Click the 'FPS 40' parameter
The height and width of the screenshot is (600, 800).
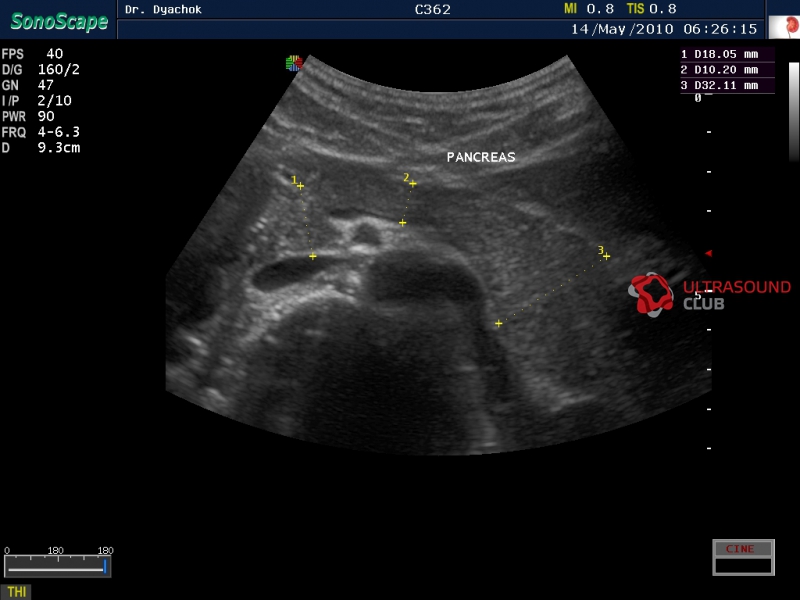[x=32, y=54]
